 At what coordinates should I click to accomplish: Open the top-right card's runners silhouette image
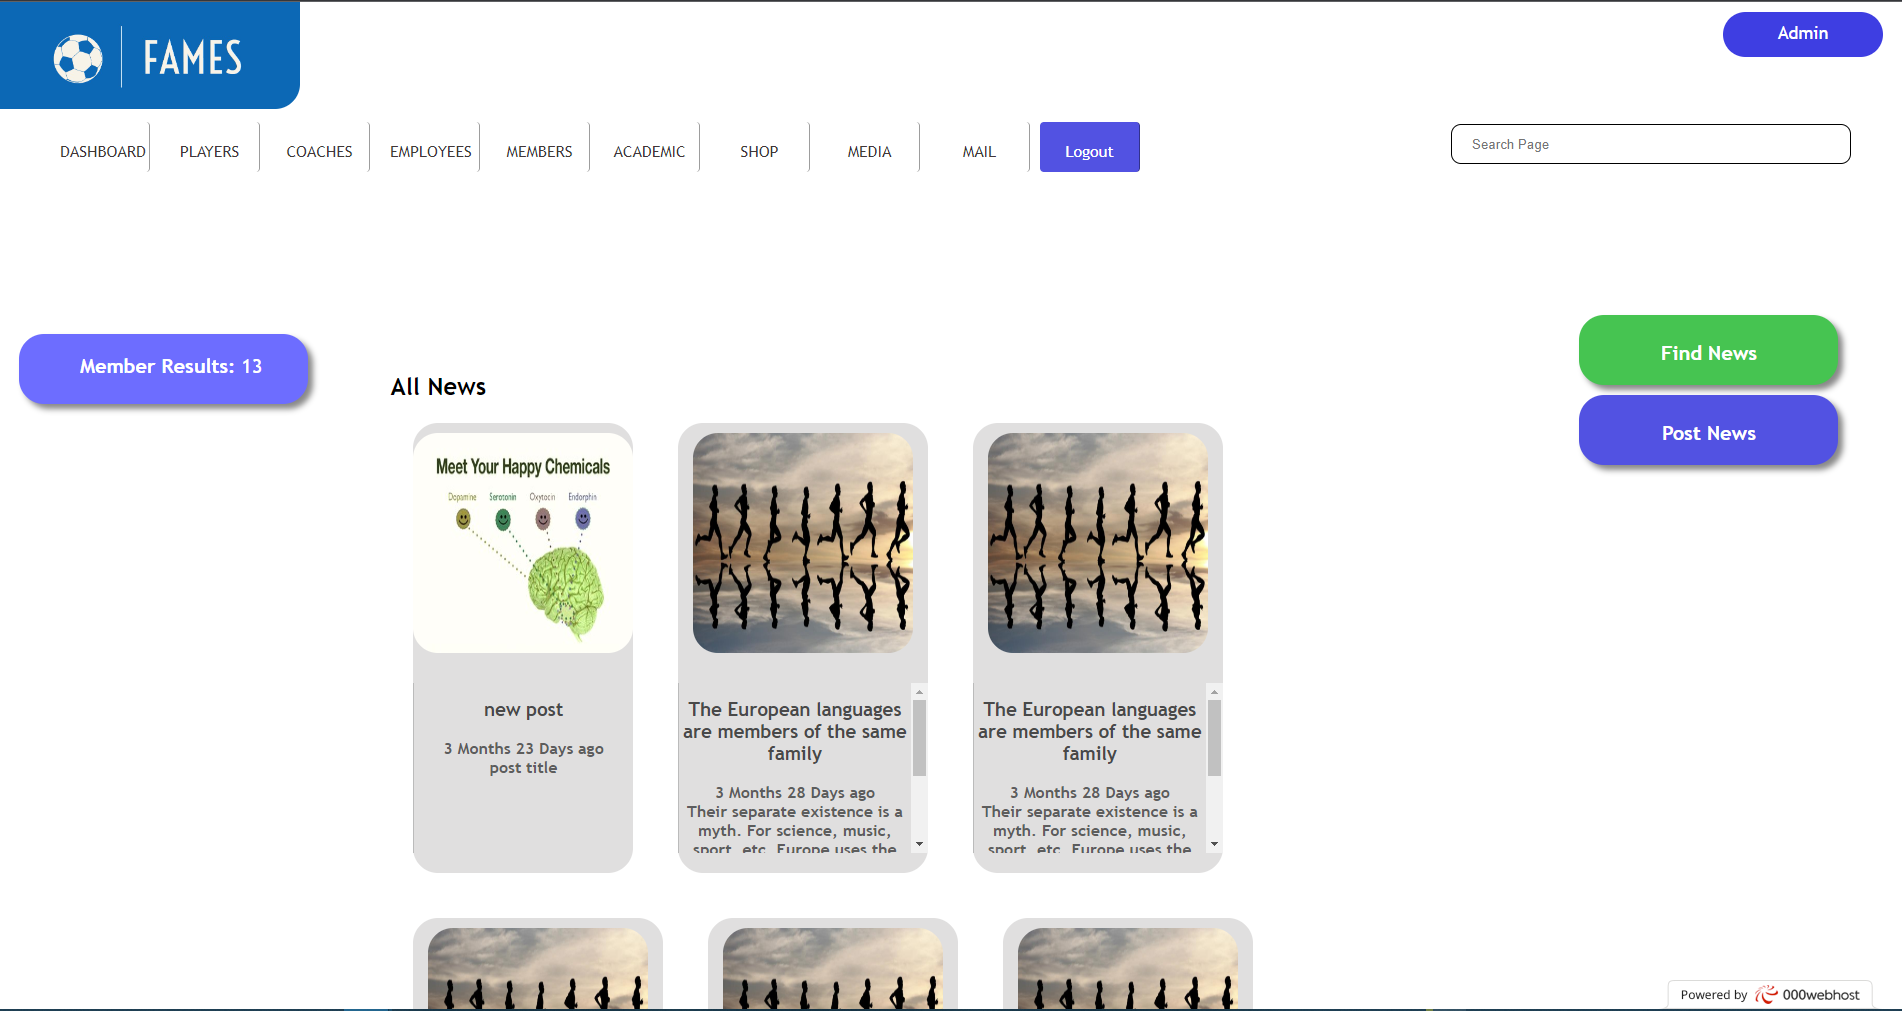pyautogui.click(x=1098, y=543)
